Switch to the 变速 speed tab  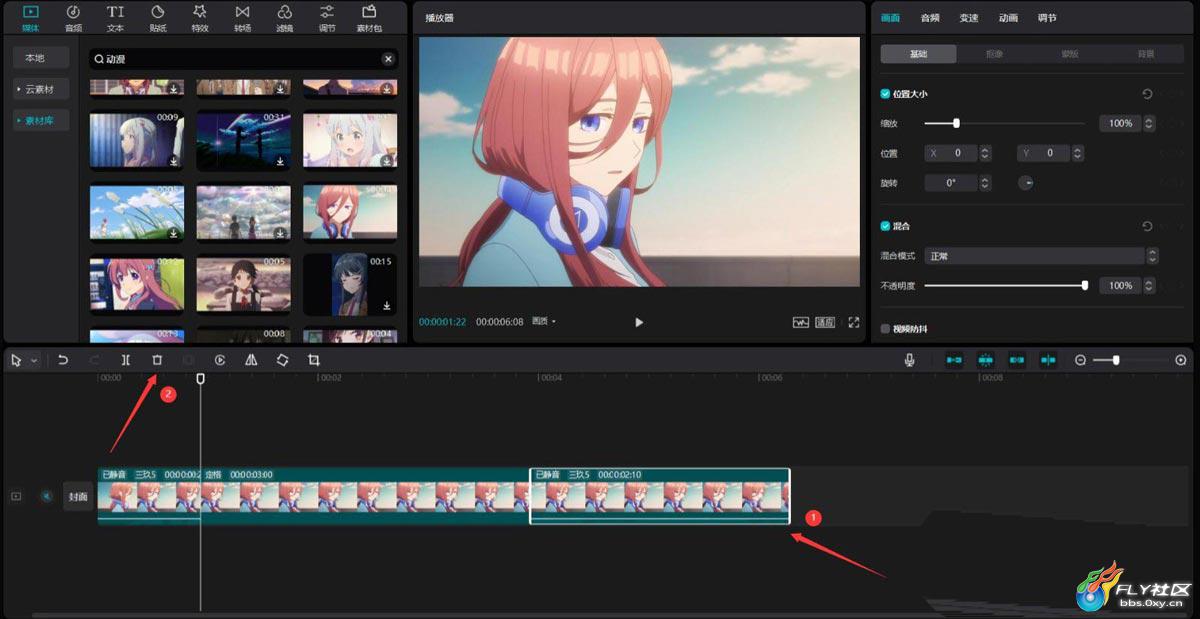coord(969,18)
